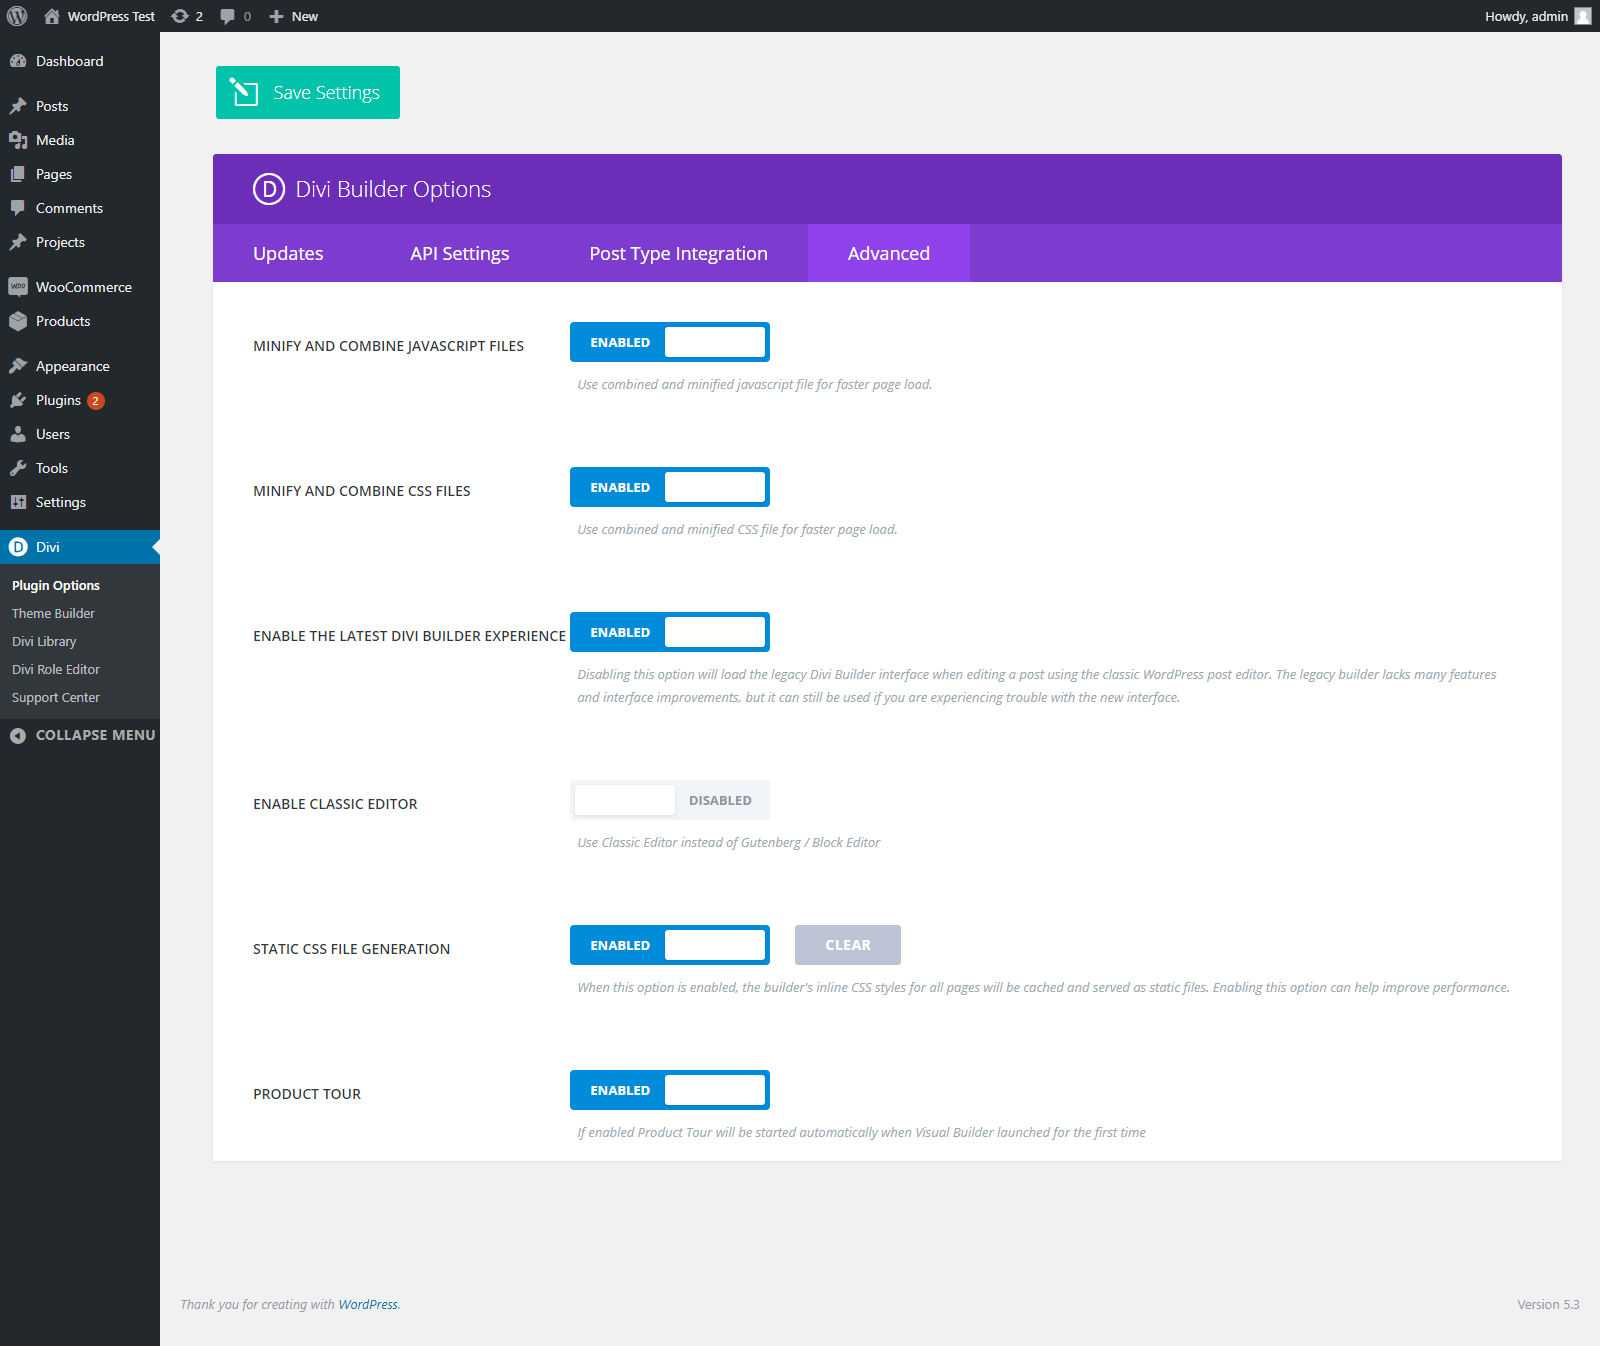1600x1346 pixels.
Task: Click the Media icon in sidebar
Action: click(18, 140)
